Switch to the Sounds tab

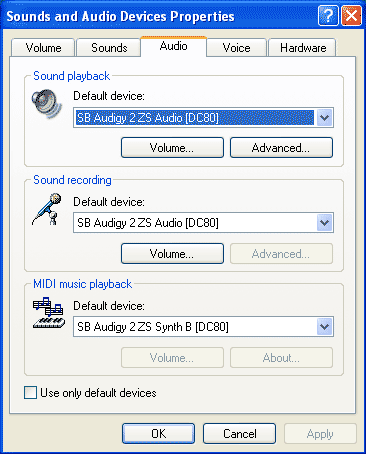(x=109, y=48)
